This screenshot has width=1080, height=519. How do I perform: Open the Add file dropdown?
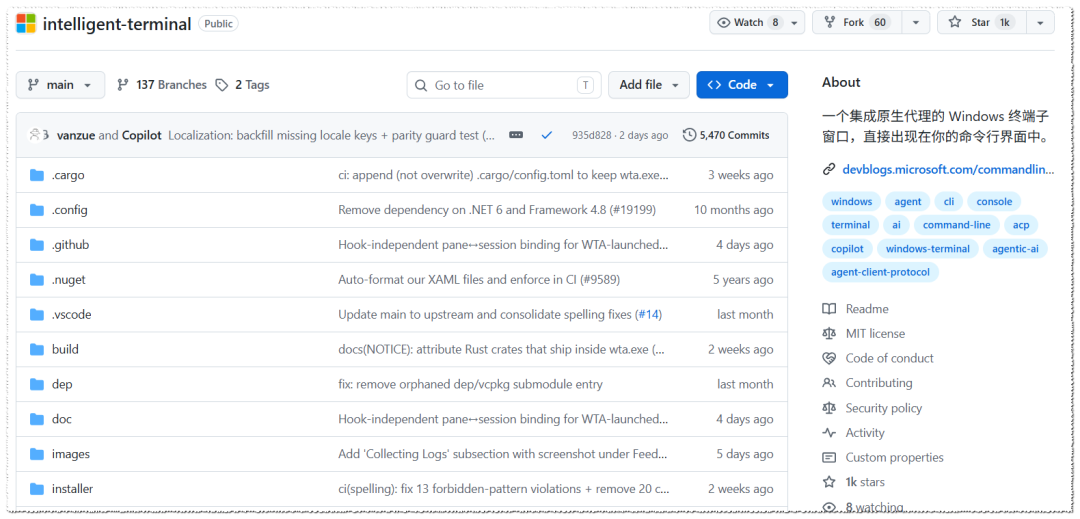tap(649, 85)
